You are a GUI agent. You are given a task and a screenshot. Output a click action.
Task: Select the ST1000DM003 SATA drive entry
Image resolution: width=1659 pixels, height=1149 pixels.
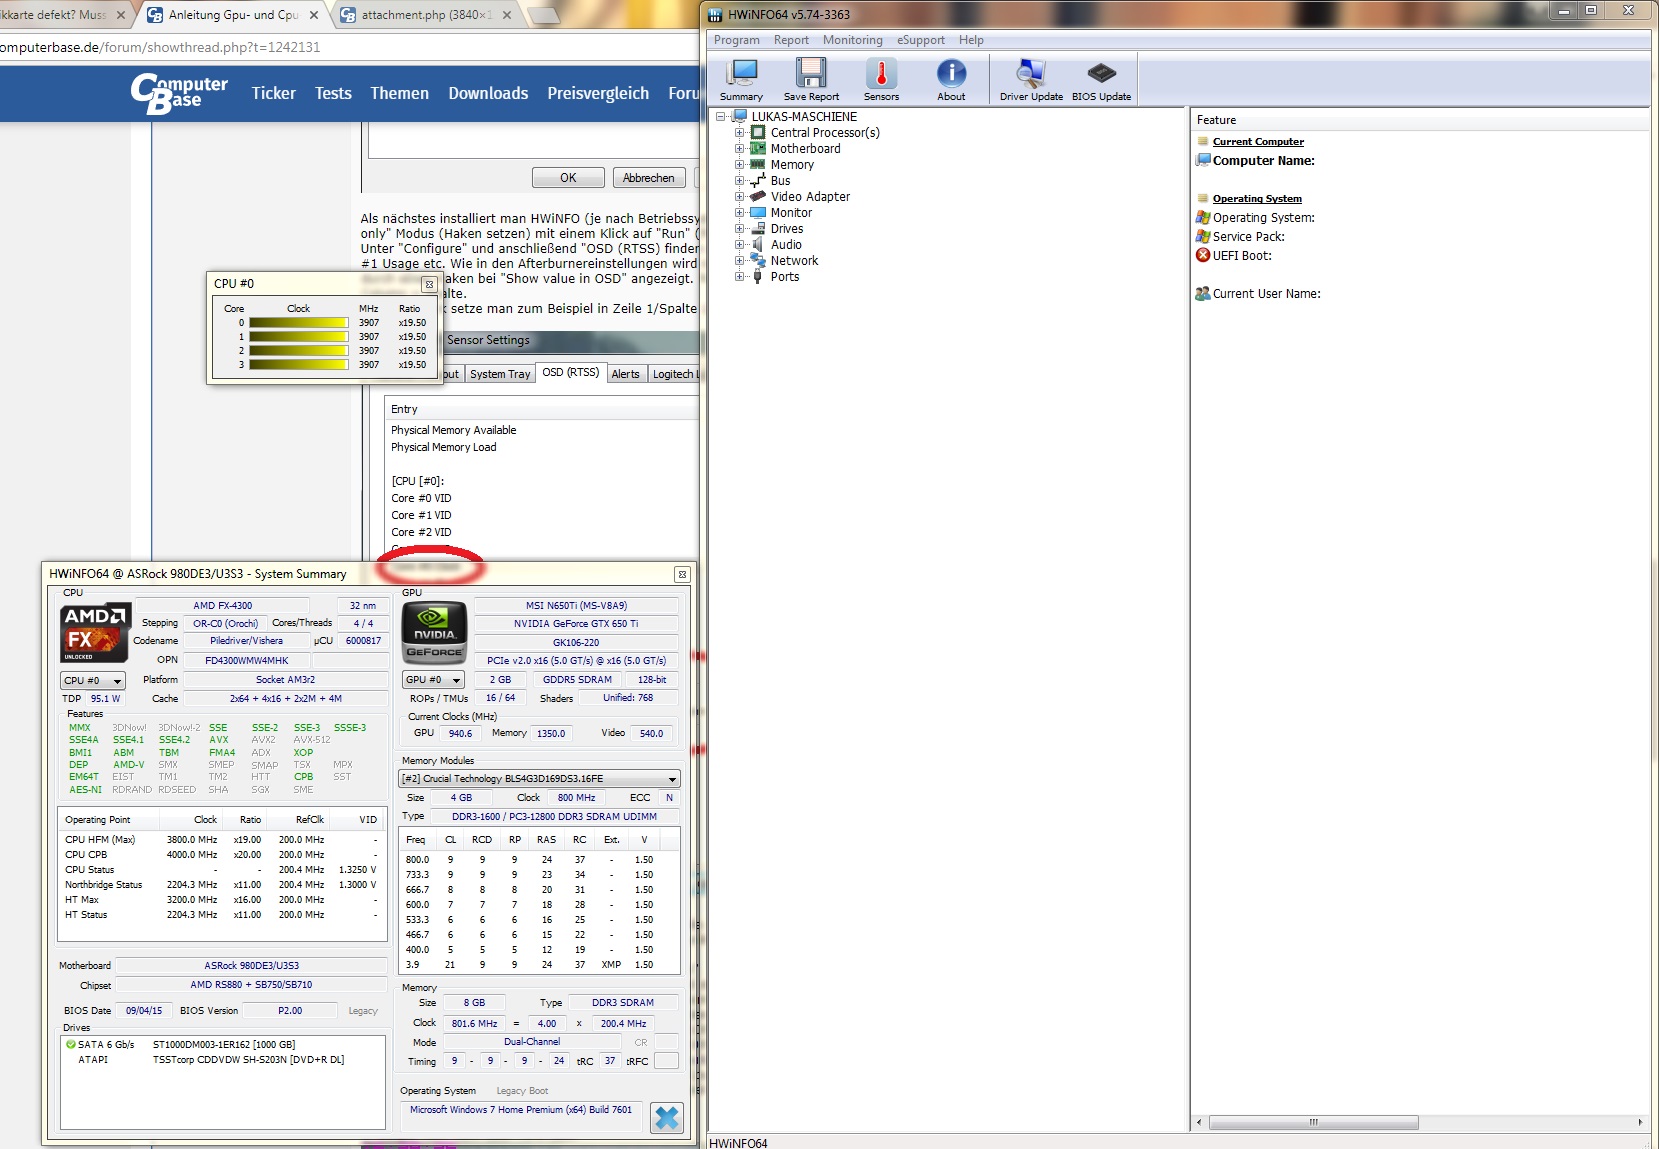[x=223, y=1044]
